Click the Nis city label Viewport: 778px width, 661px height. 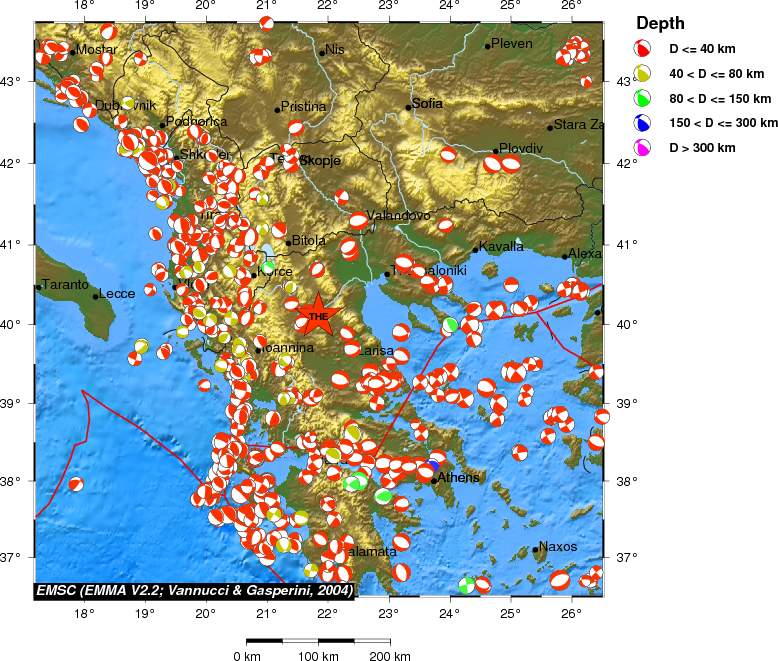[x=334, y=49]
